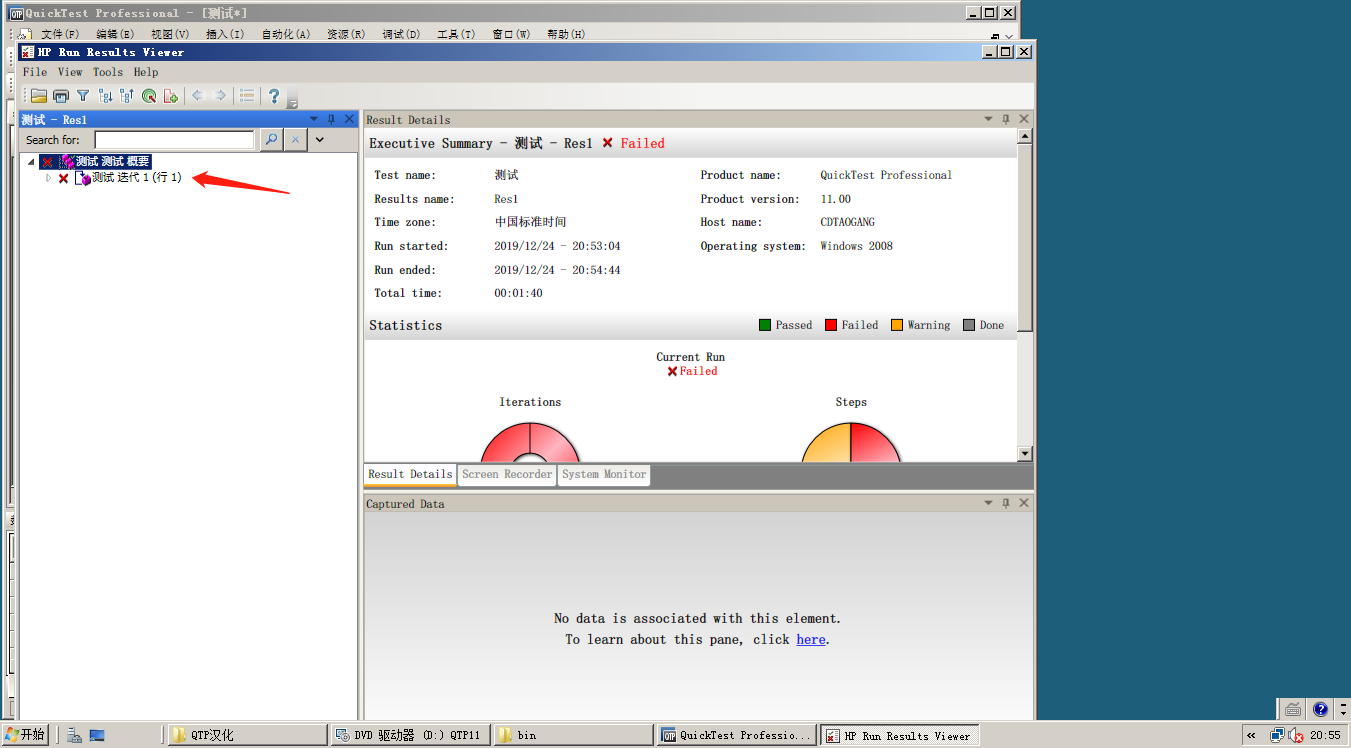The image size is (1351, 748).
Task: Click the Go Back arrow toolbar icon
Action: [x=198, y=96]
